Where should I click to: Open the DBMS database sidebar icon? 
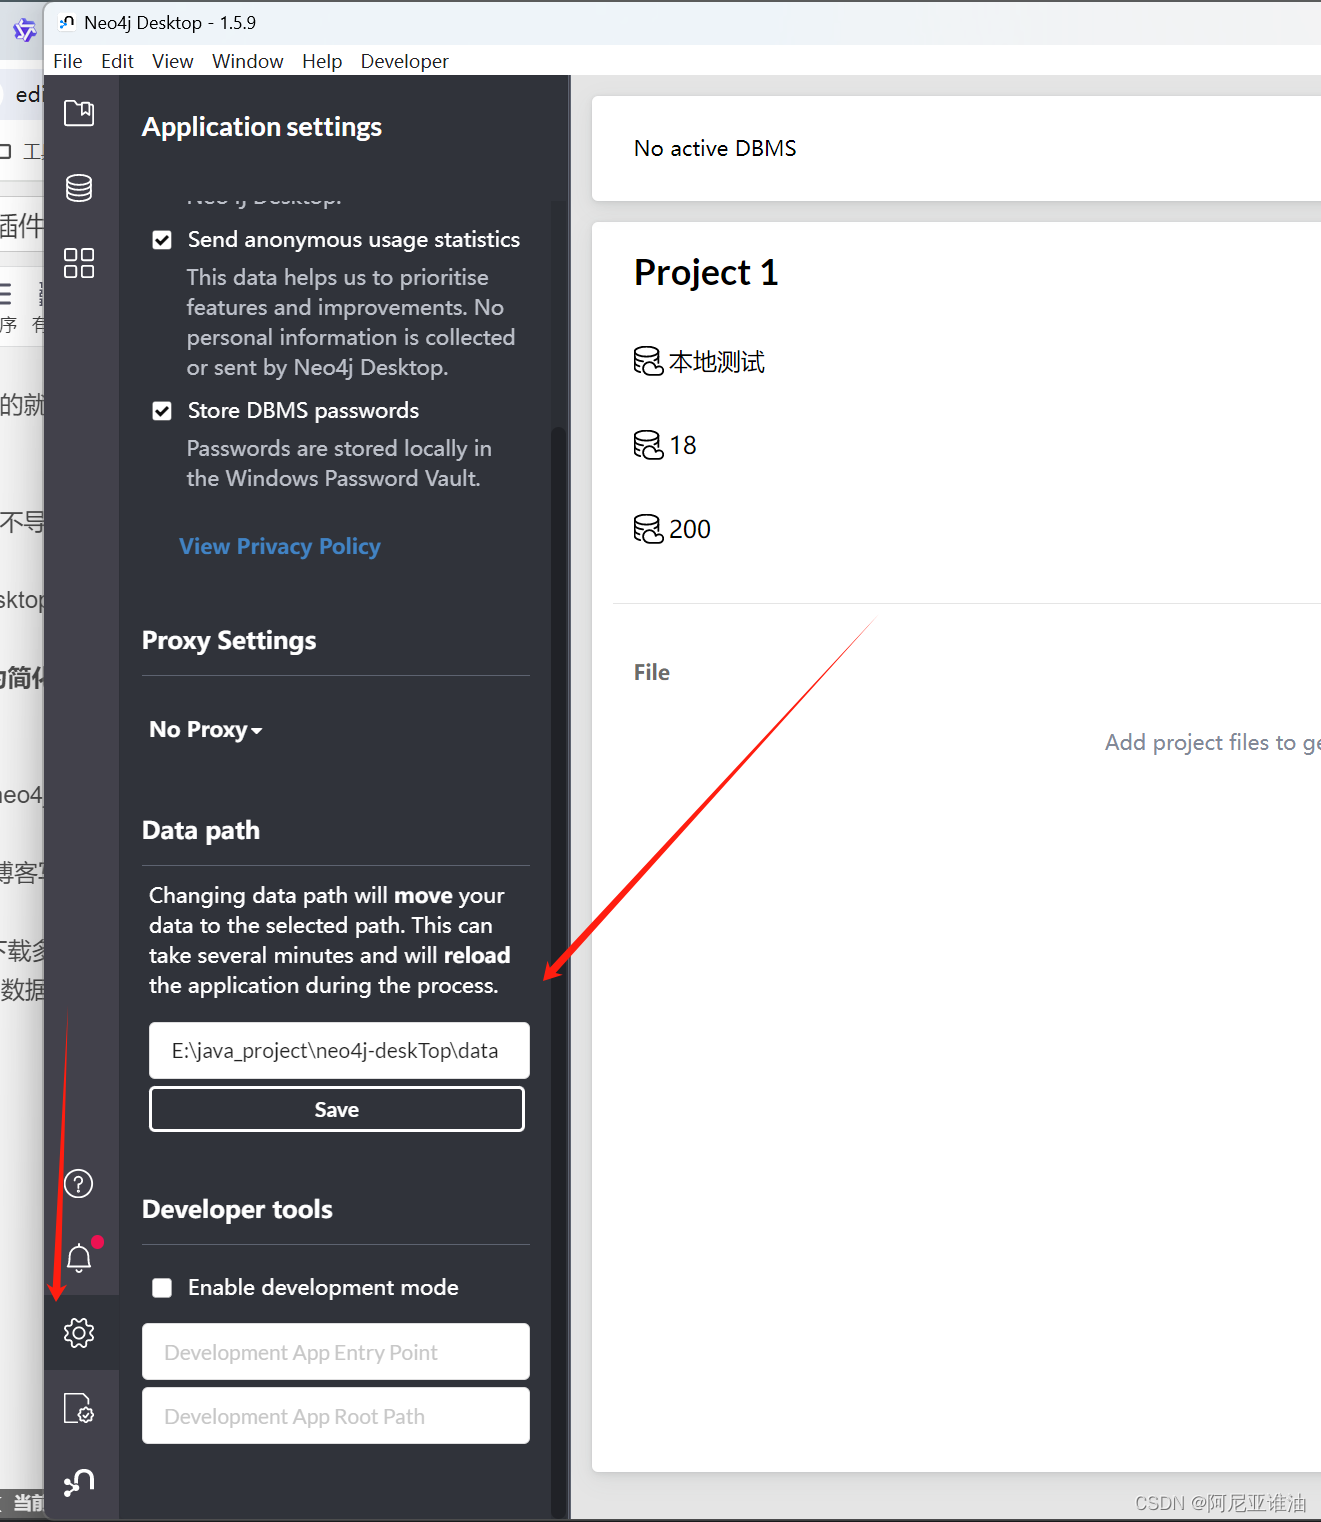[79, 188]
